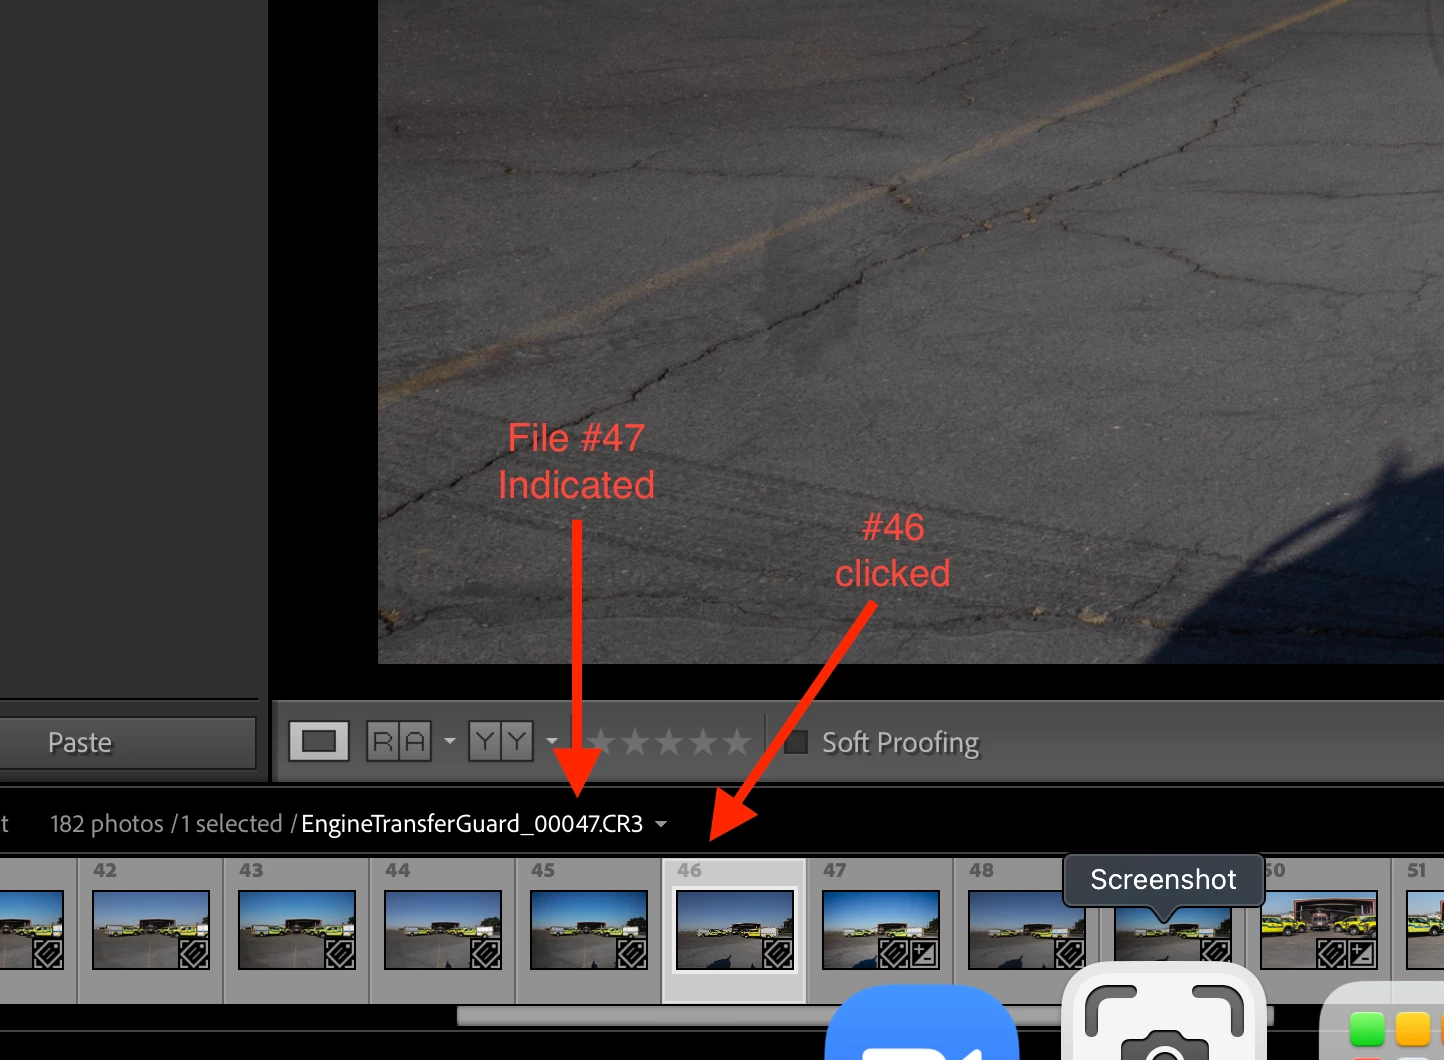Switch to Loupe view mode
This screenshot has width=1444, height=1060.
tap(319, 742)
